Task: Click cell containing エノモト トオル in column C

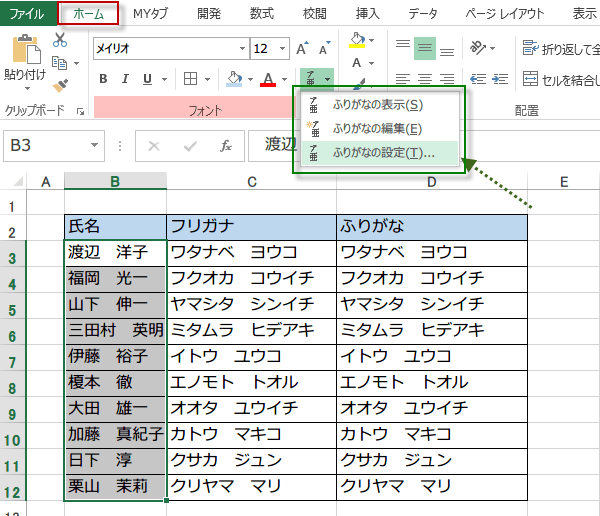Action: pos(251,383)
